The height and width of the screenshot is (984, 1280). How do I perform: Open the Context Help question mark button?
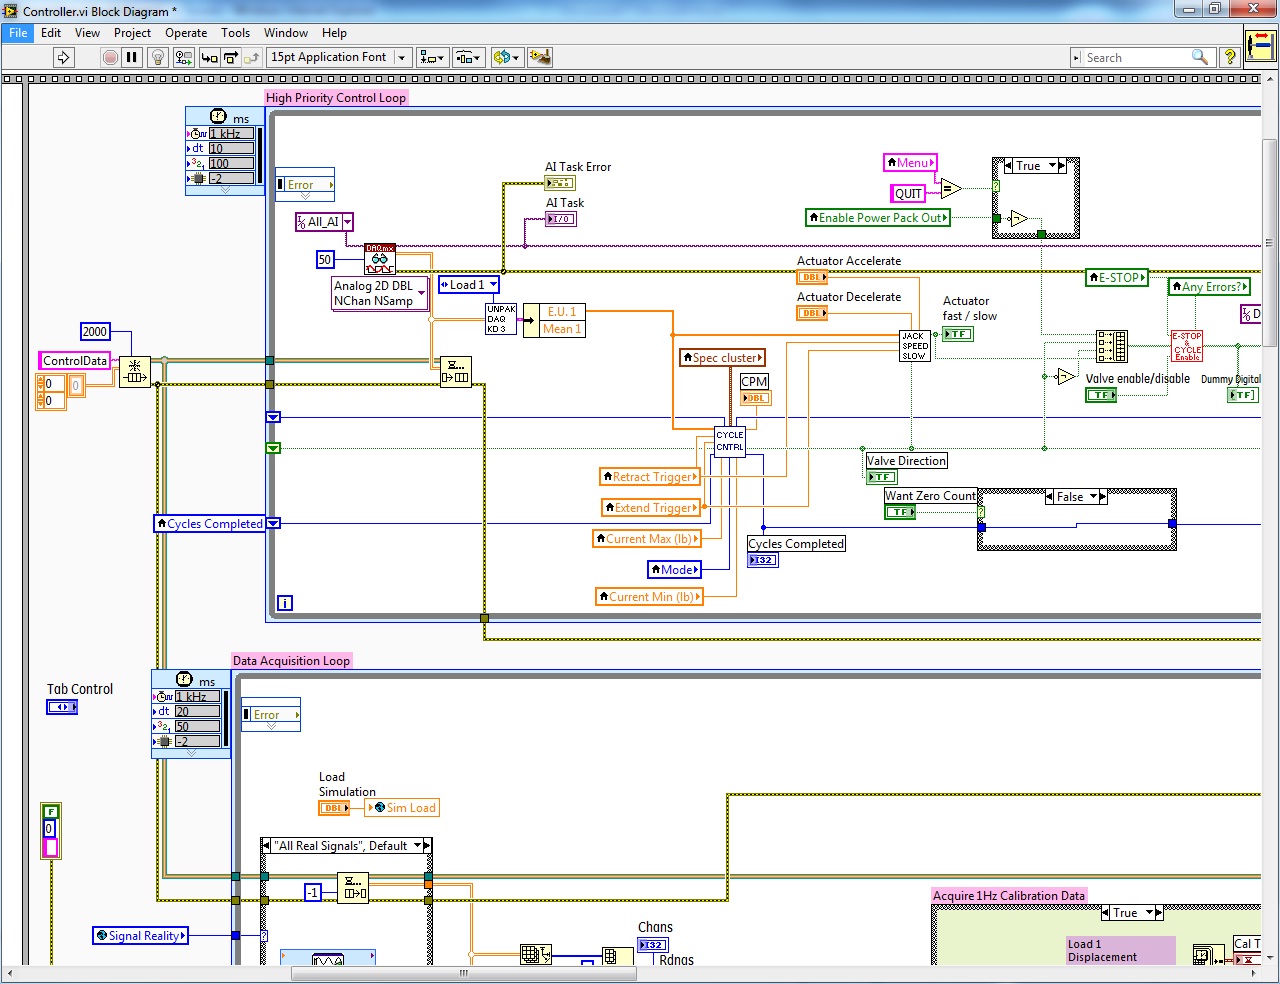click(x=1230, y=57)
